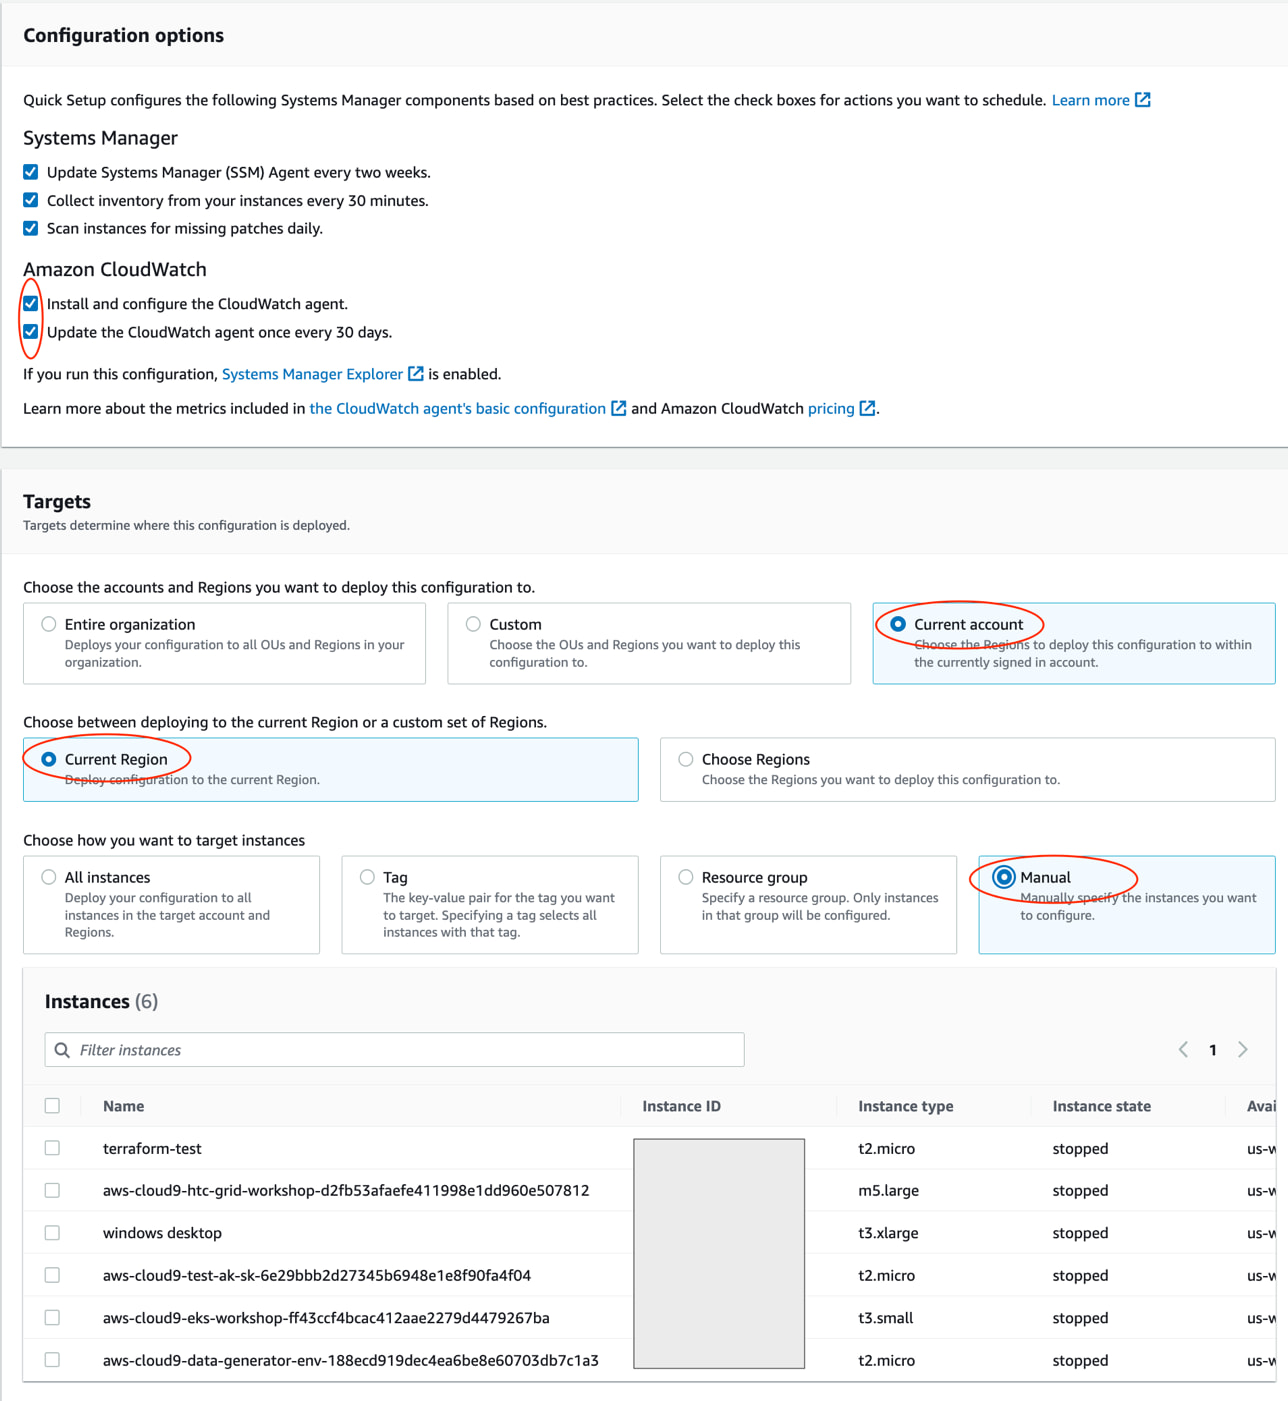The height and width of the screenshot is (1401, 1288).
Task: Open the Amazon CloudWatch pricing link
Action: pyautogui.click(x=829, y=408)
